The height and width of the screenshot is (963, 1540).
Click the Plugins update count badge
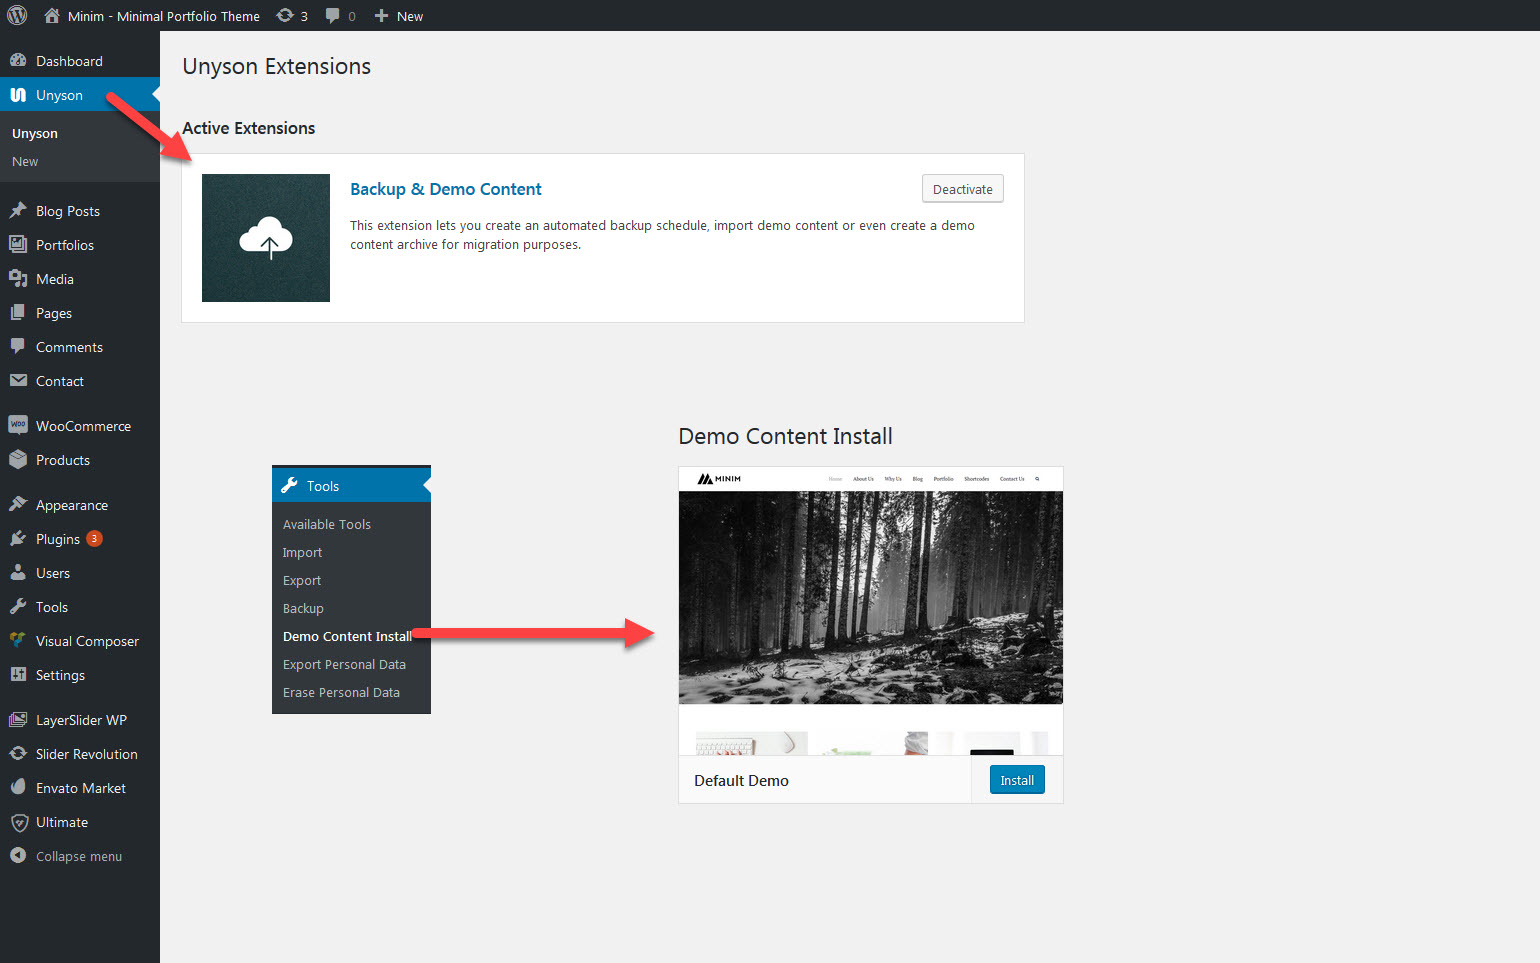point(94,538)
